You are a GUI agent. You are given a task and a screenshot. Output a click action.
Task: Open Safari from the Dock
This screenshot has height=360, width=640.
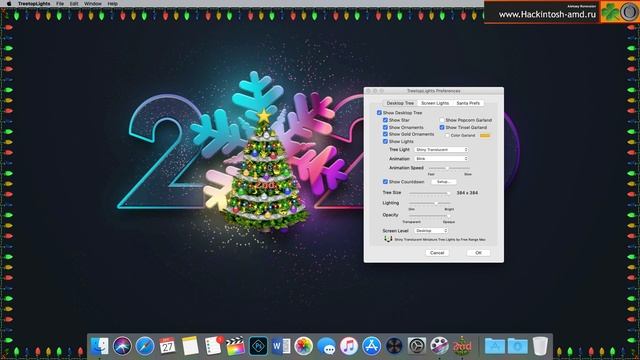145,346
